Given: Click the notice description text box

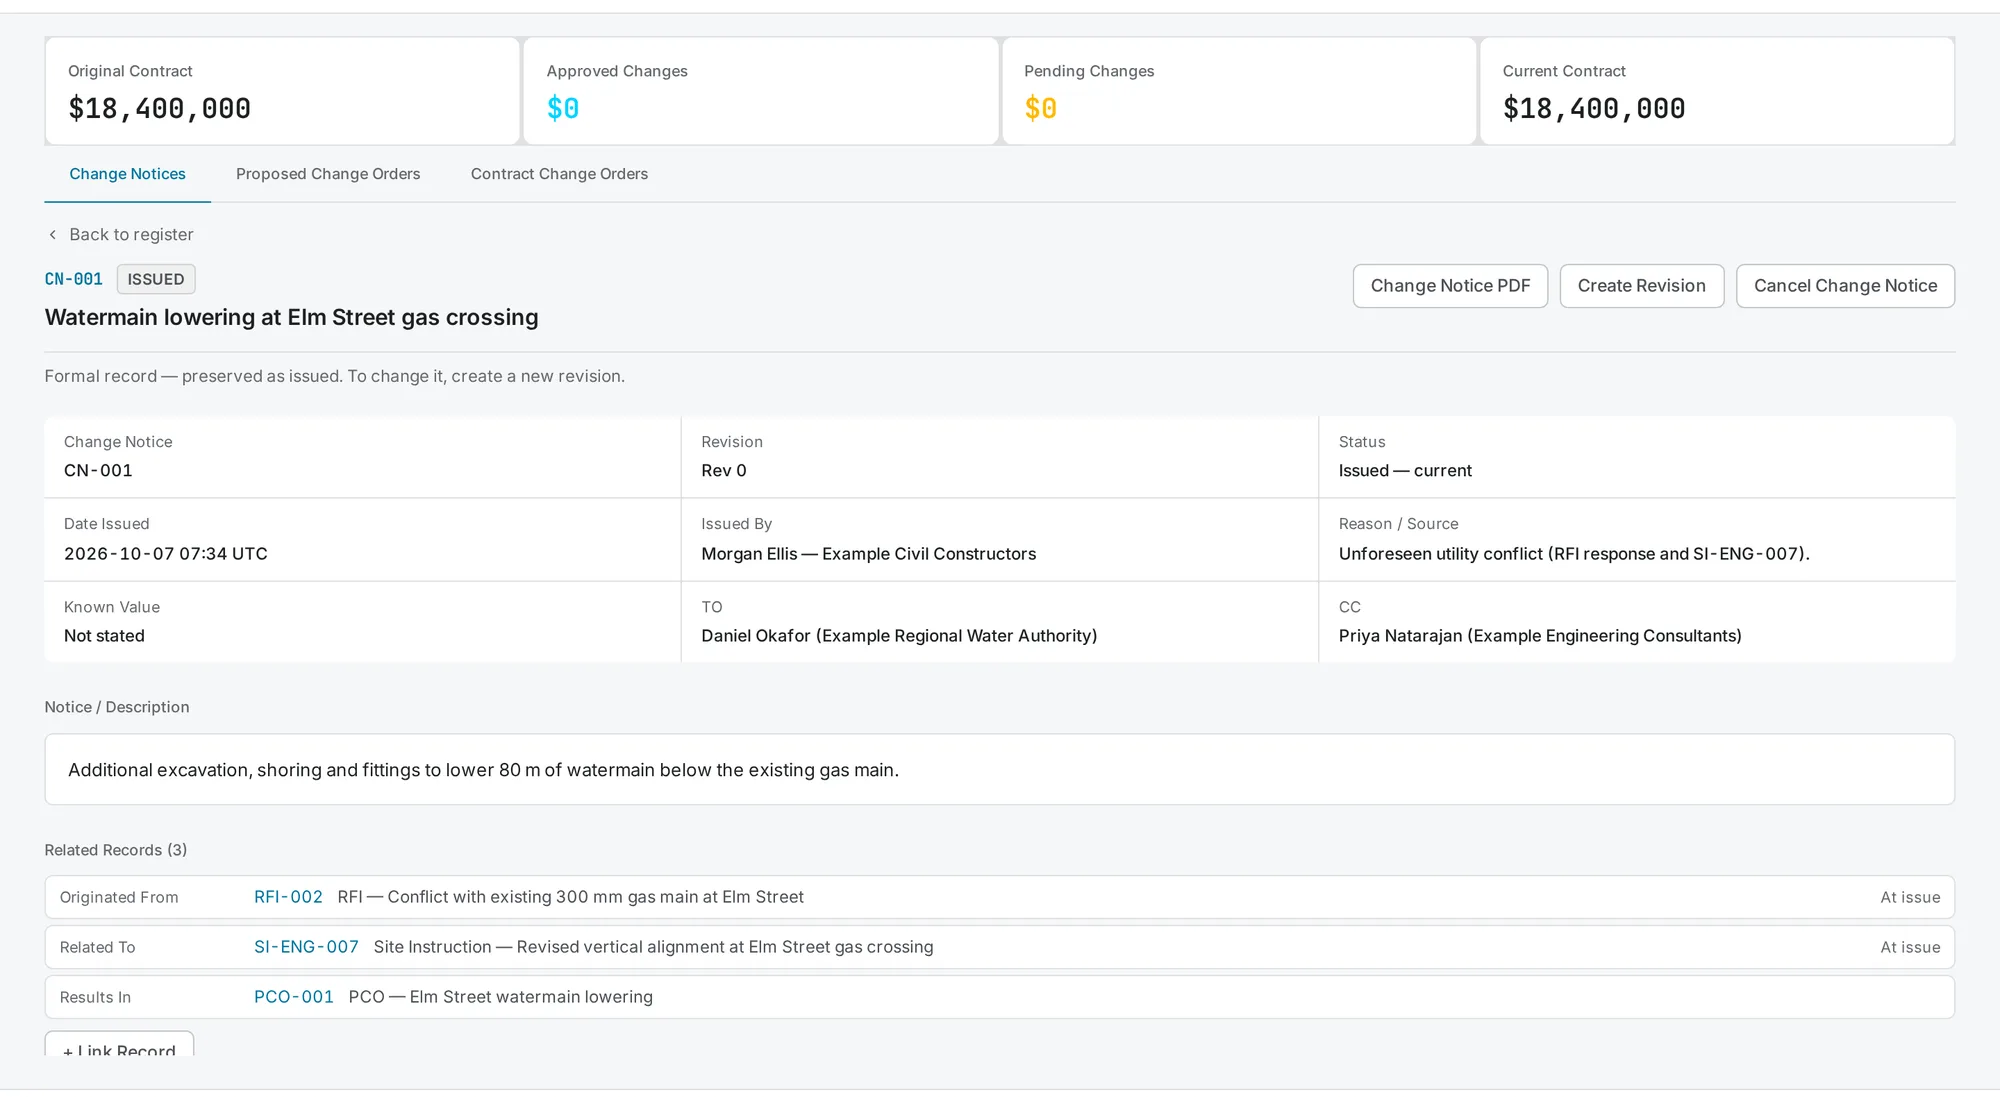Looking at the screenshot, I should 999,770.
